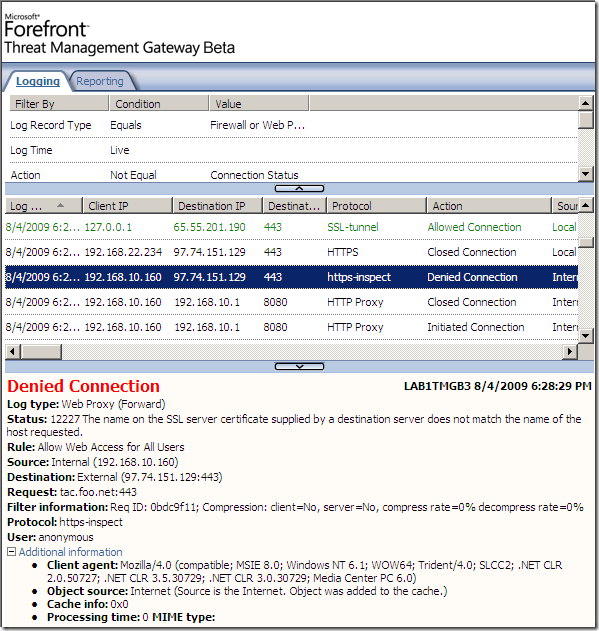
Task: Click the Request tac.foo.net:443 line
Action: (72, 492)
